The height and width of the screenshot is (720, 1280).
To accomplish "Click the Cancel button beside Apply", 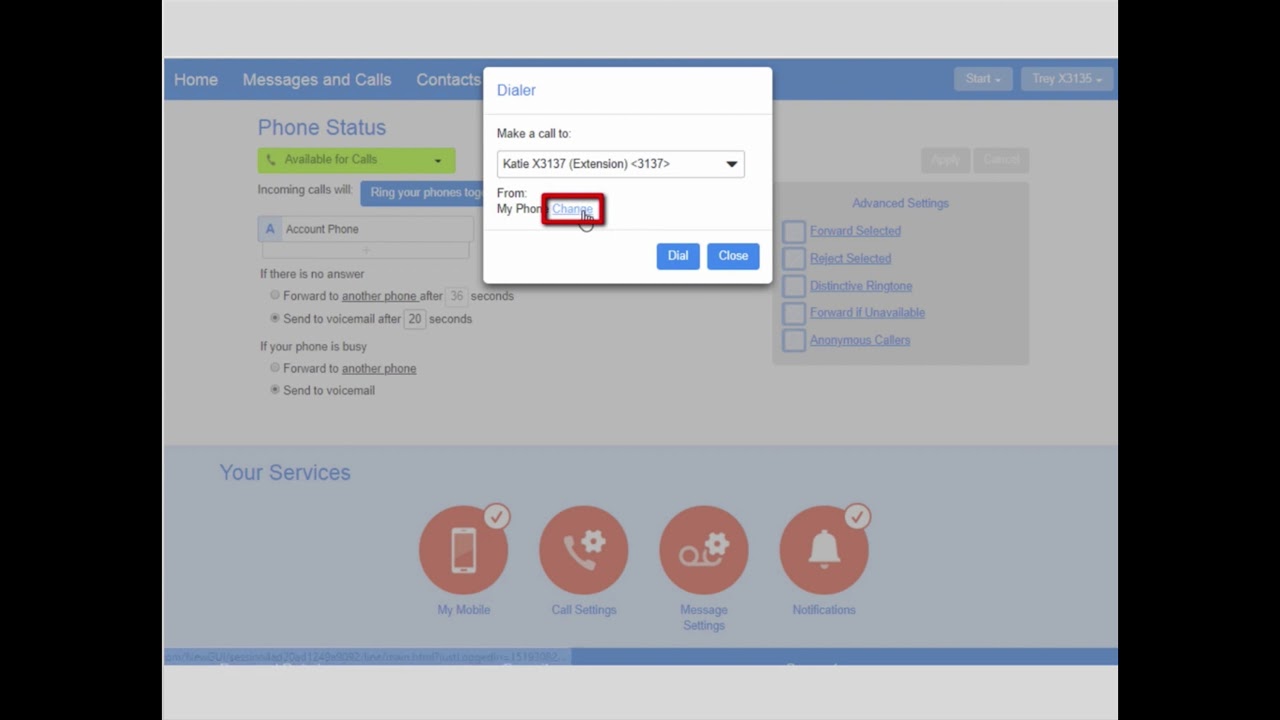I will 1001,160.
